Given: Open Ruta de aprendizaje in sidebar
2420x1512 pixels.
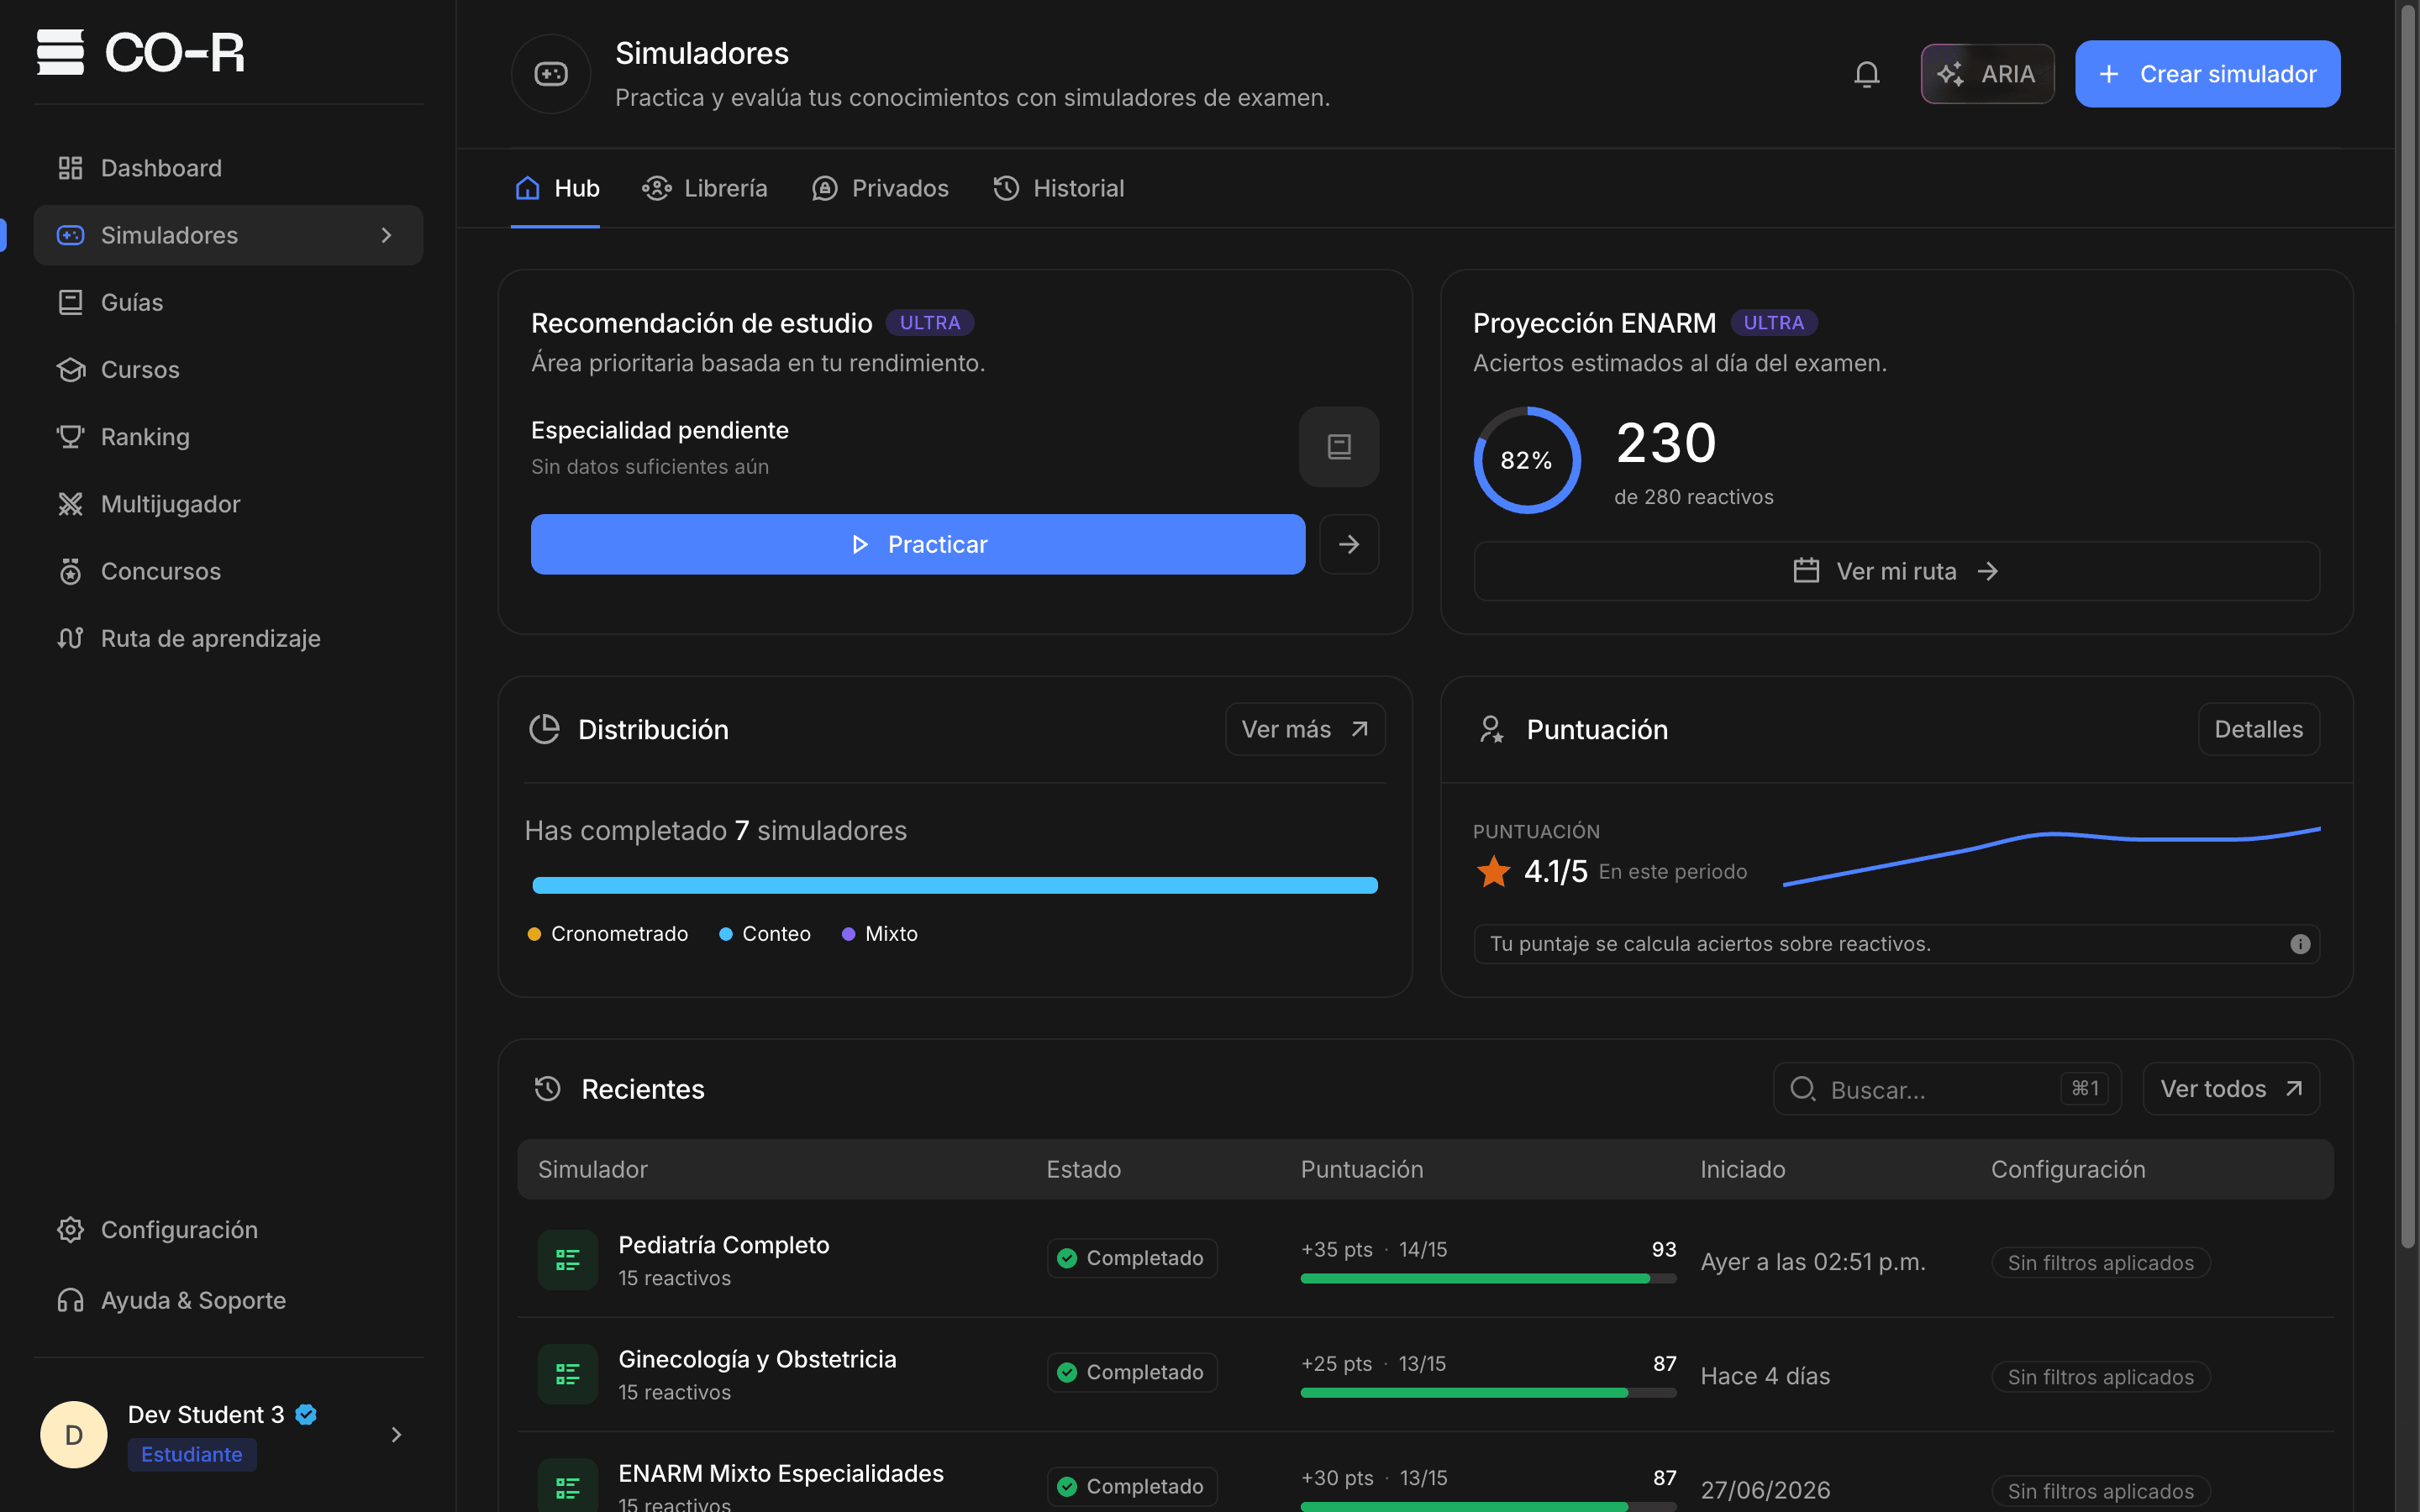Looking at the screenshot, I should coord(228,638).
